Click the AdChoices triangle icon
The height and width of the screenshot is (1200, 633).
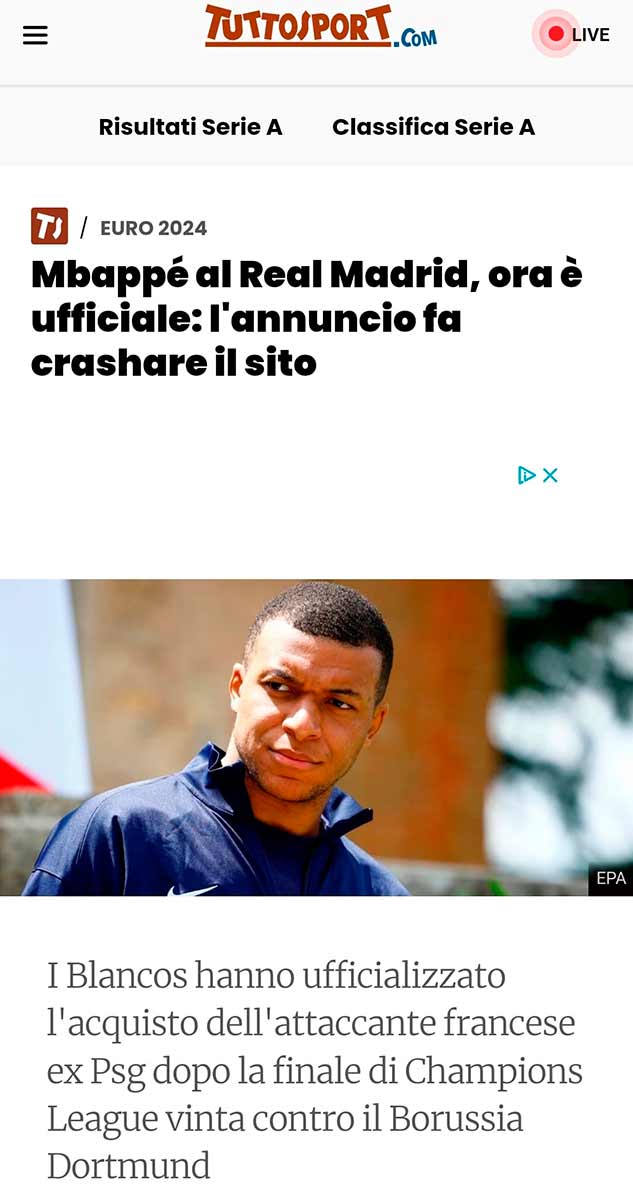pos(526,475)
